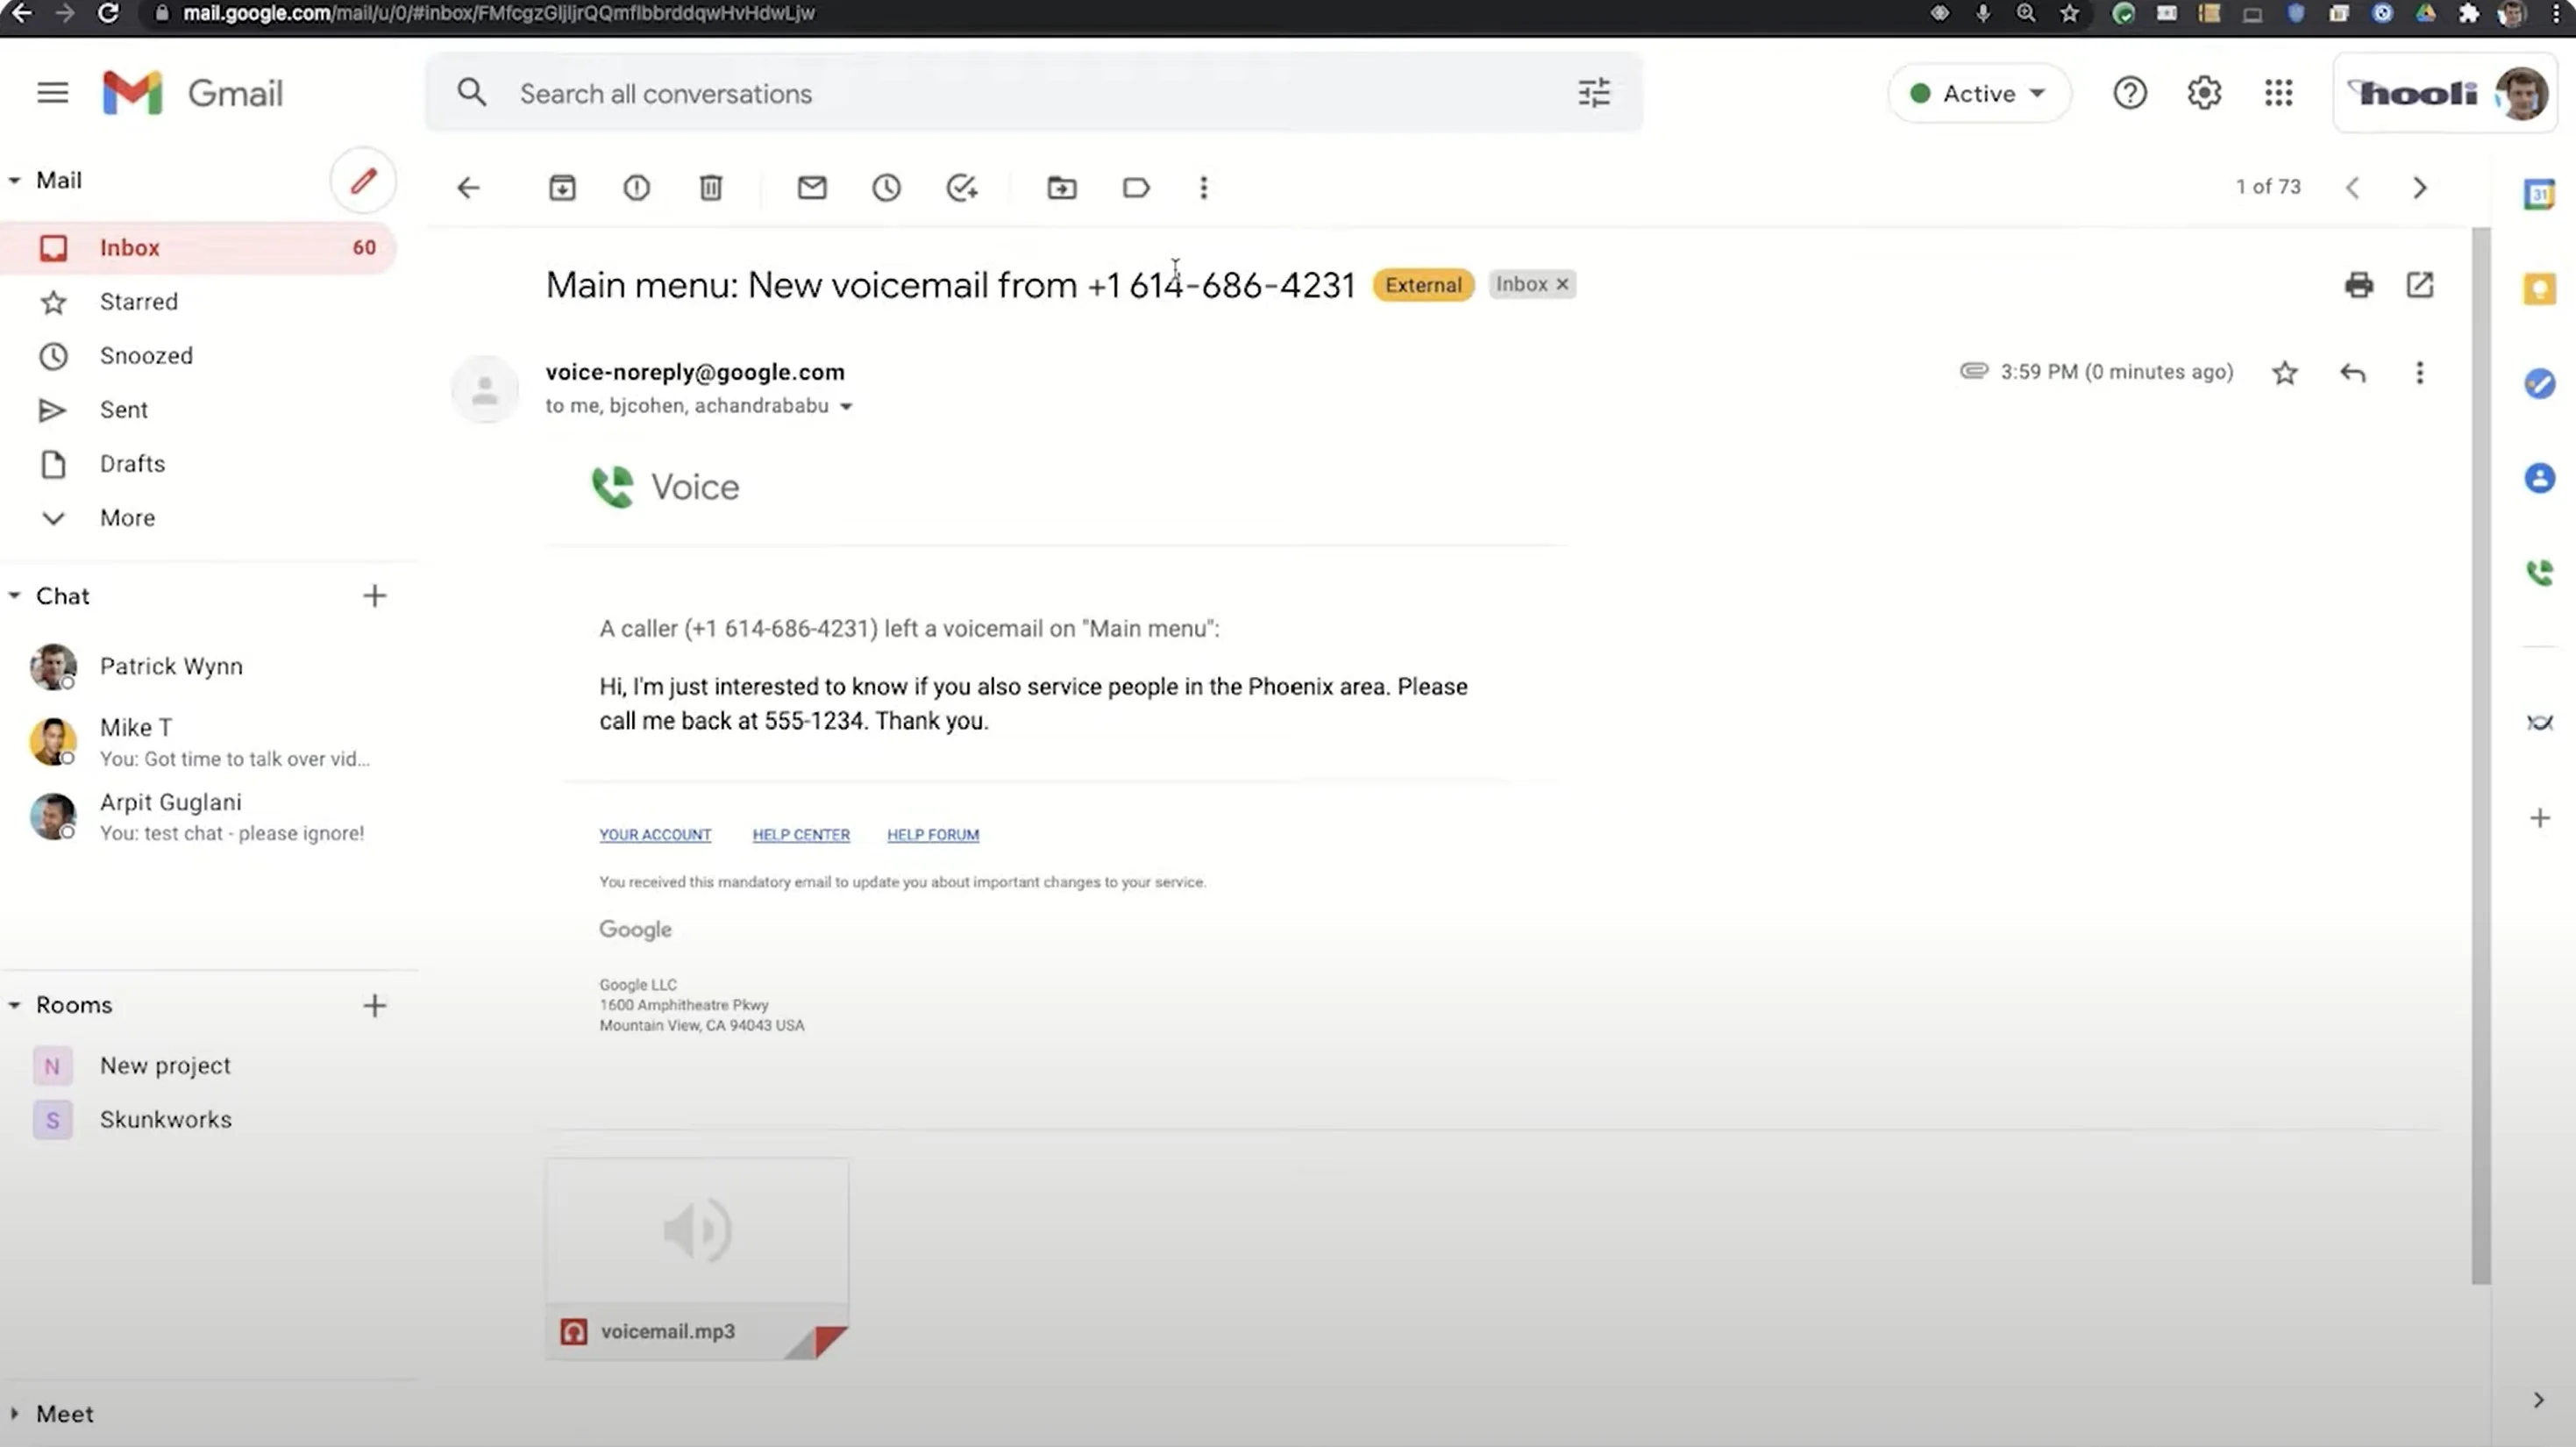This screenshot has width=2576, height=1447.
Task: Click the snooze clock icon
Action: (x=886, y=188)
